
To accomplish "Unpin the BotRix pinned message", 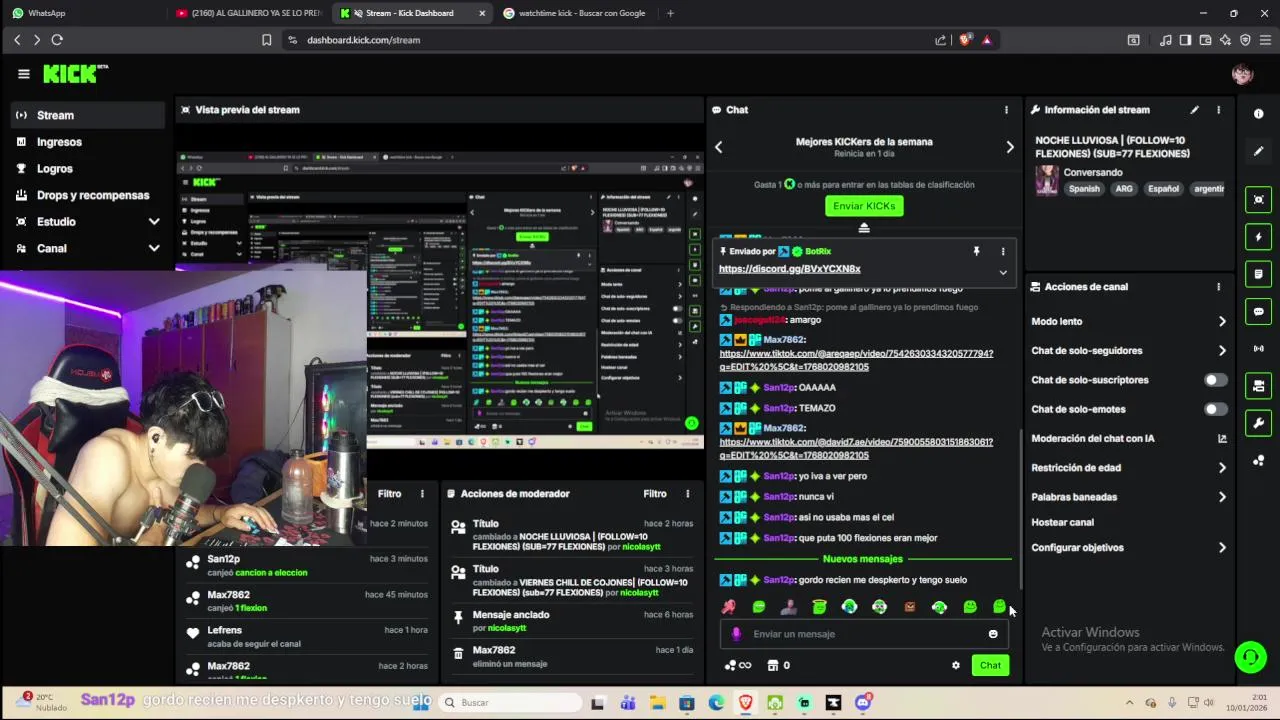I will [976, 252].
